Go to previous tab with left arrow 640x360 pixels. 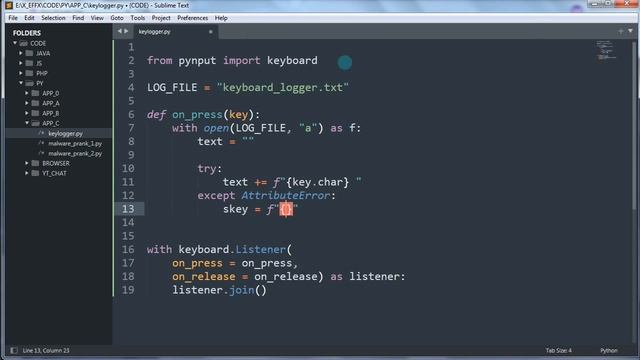coord(120,31)
